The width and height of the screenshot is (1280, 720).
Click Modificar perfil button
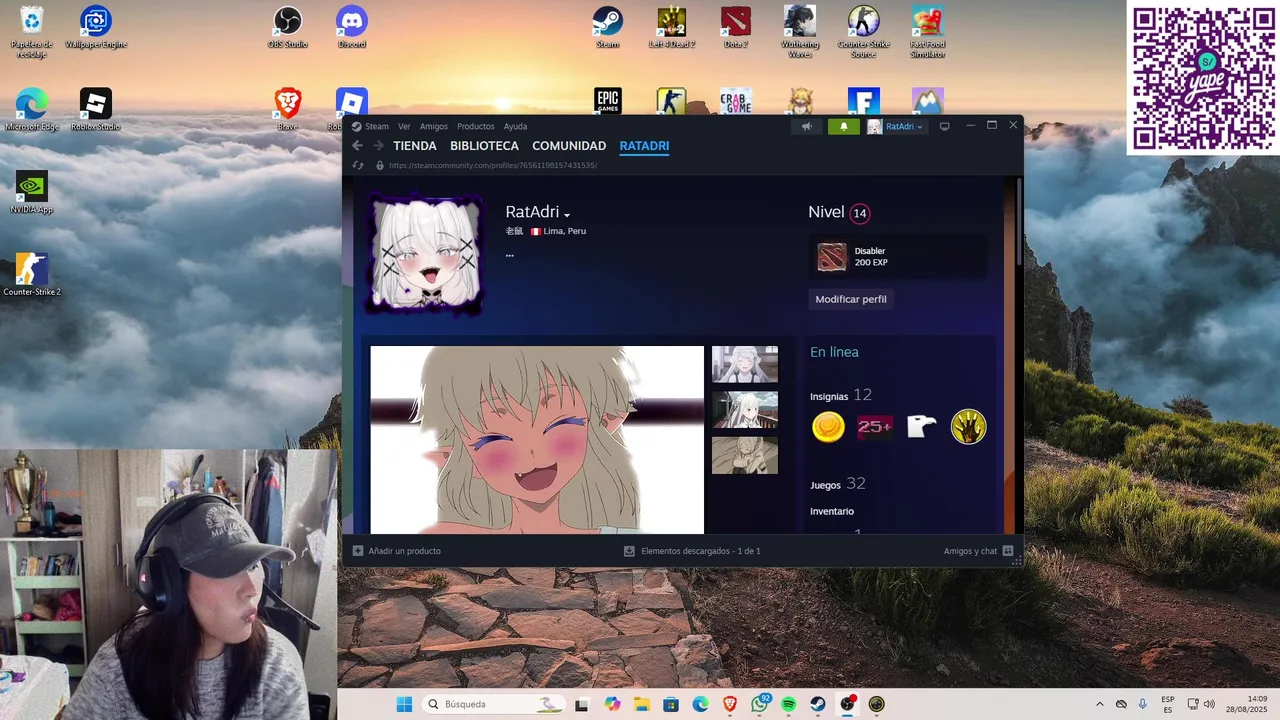851,299
